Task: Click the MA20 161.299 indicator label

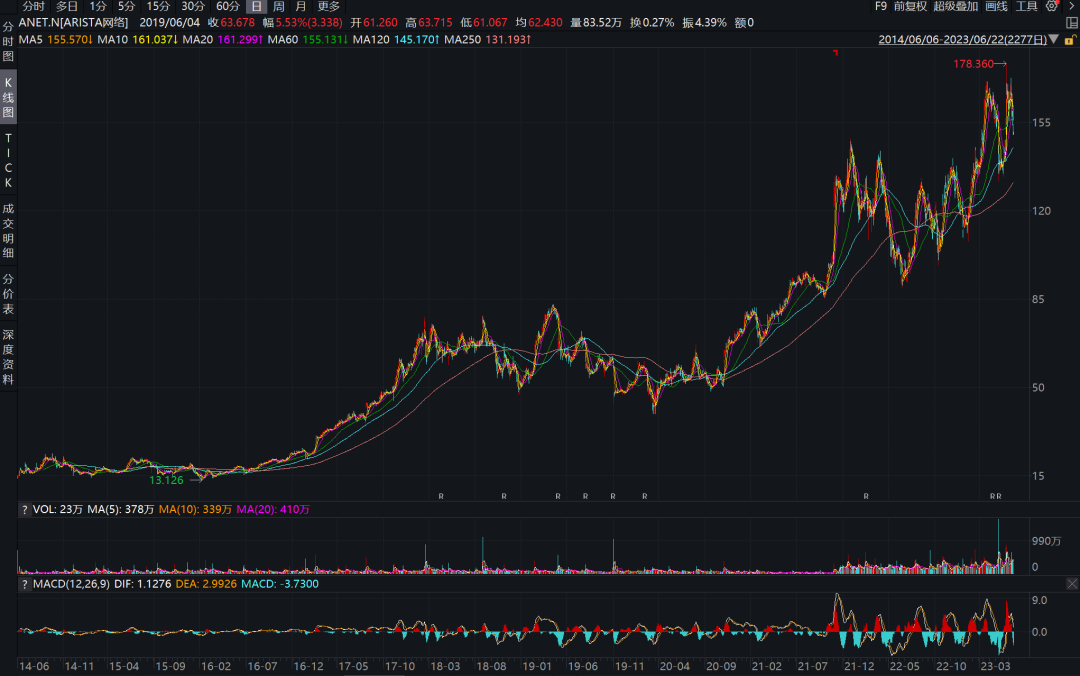Action: pos(223,39)
